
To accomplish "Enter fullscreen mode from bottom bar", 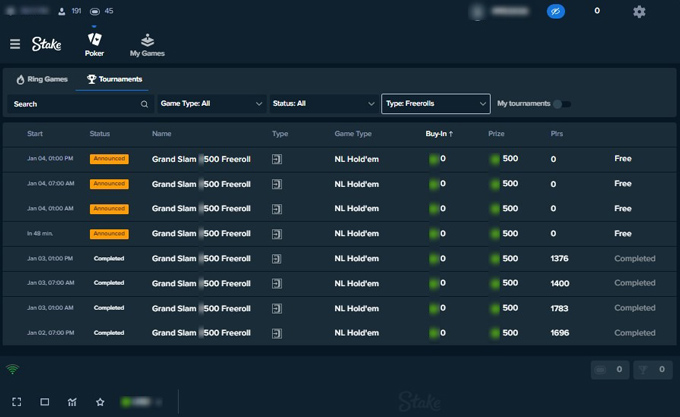I will point(17,402).
